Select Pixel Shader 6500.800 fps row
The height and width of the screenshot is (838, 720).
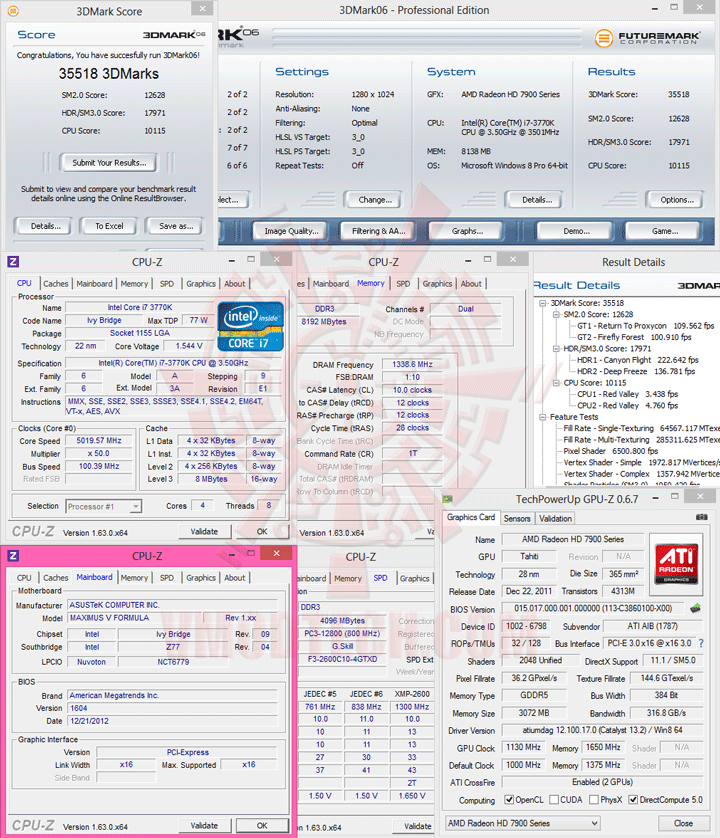click(610, 451)
